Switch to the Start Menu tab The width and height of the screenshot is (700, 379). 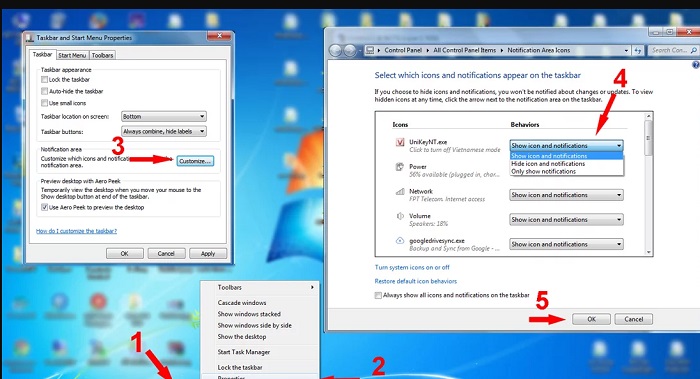pyautogui.click(x=72, y=55)
